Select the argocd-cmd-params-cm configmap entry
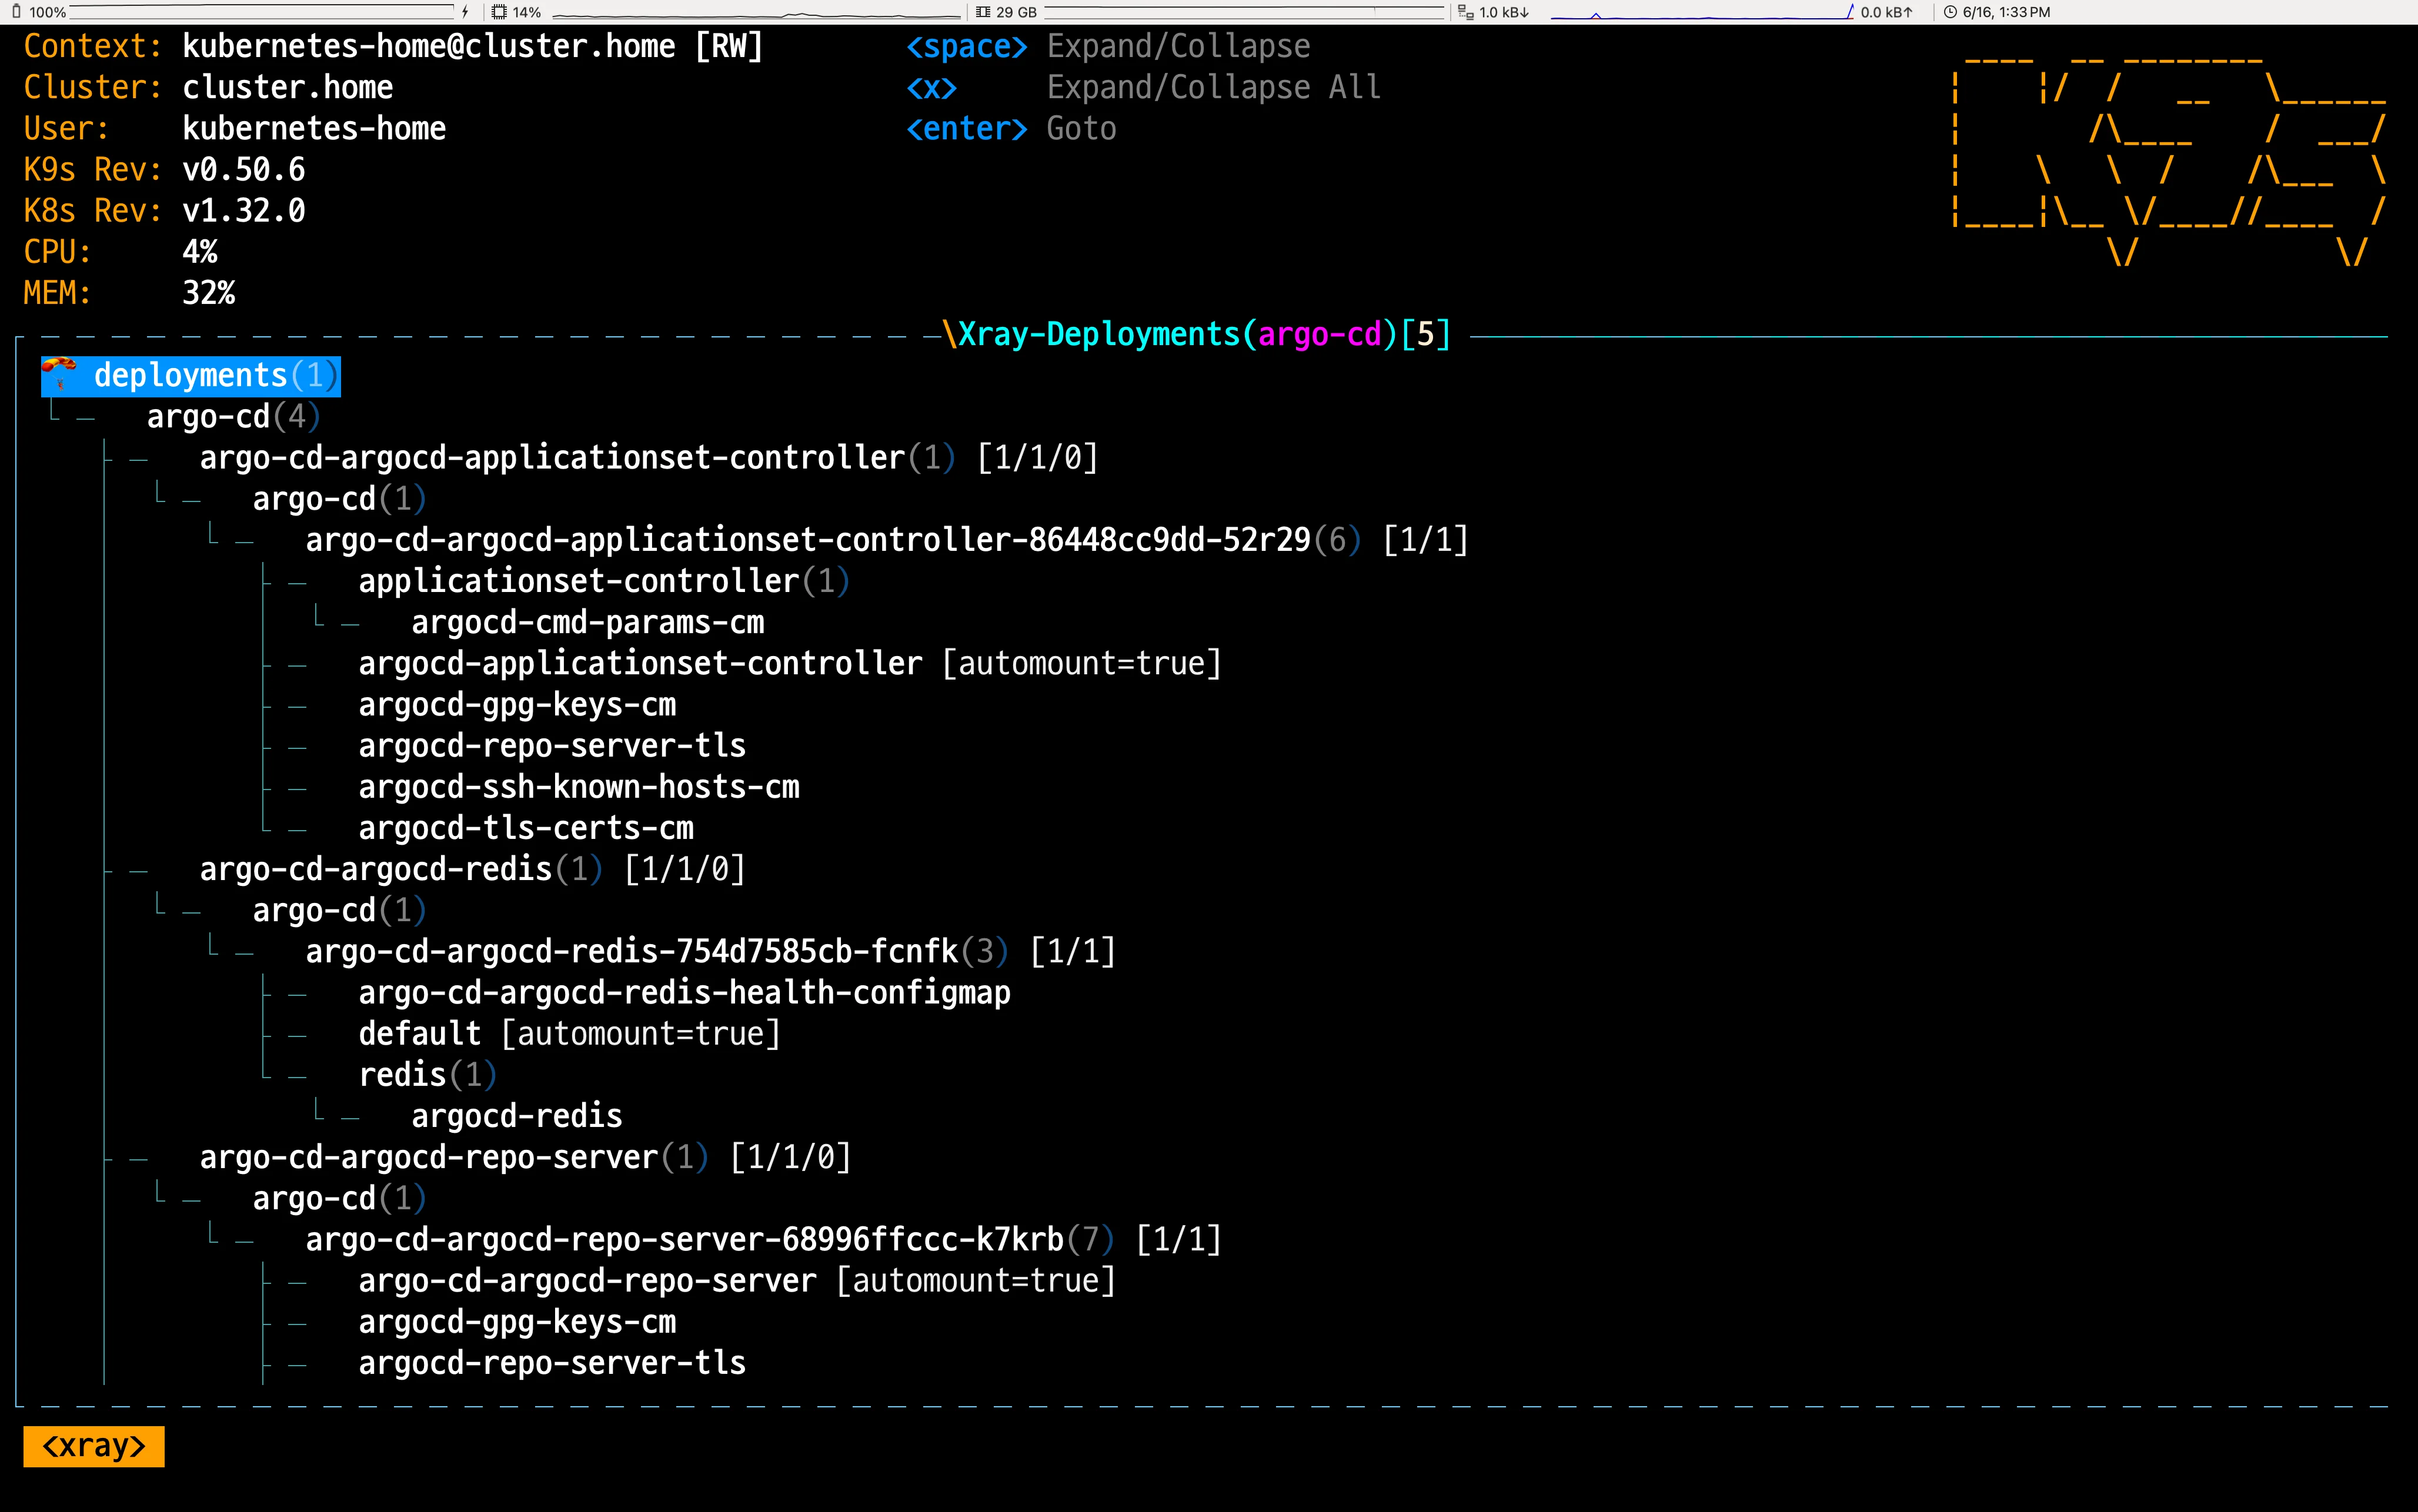 point(587,622)
